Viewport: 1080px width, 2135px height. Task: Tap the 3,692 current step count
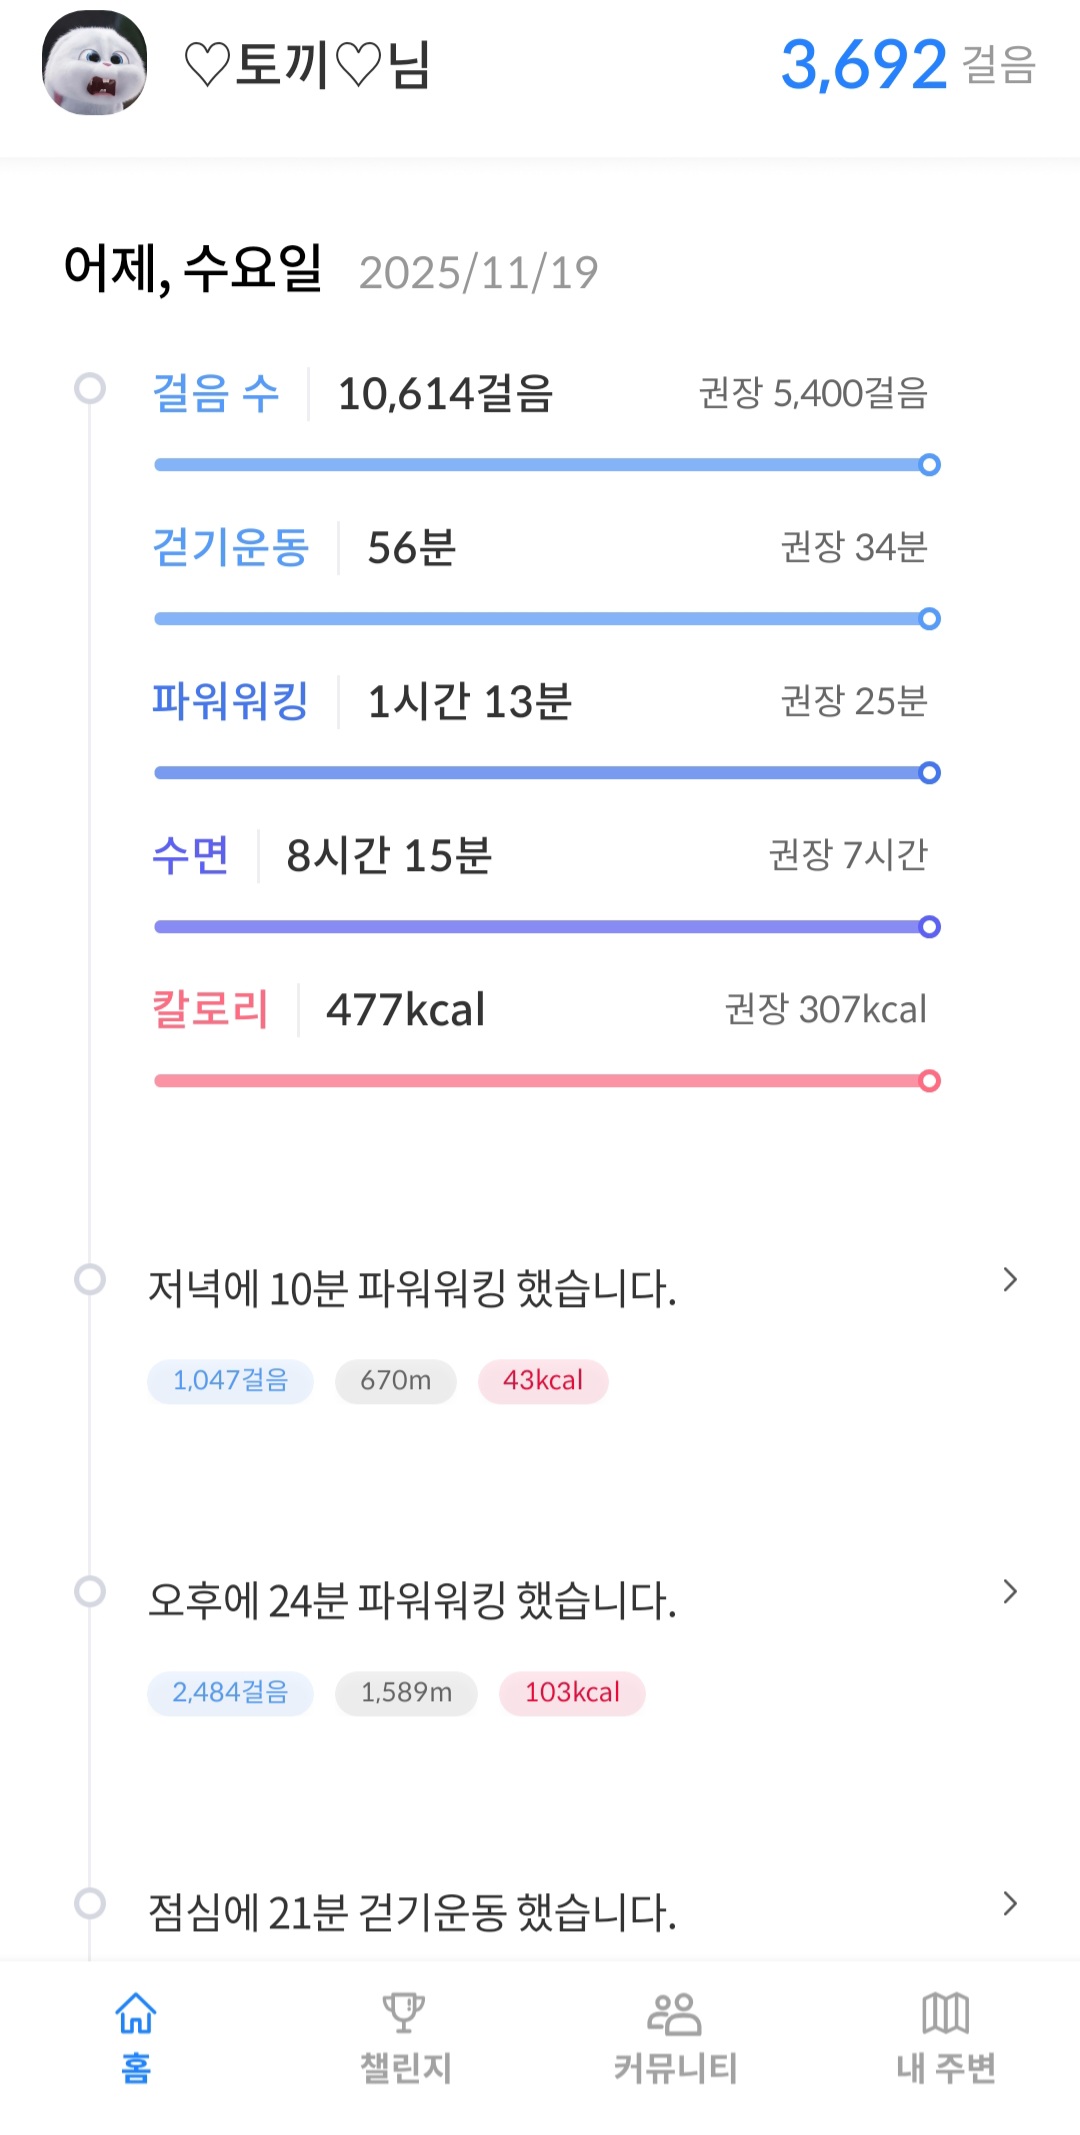tap(863, 65)
